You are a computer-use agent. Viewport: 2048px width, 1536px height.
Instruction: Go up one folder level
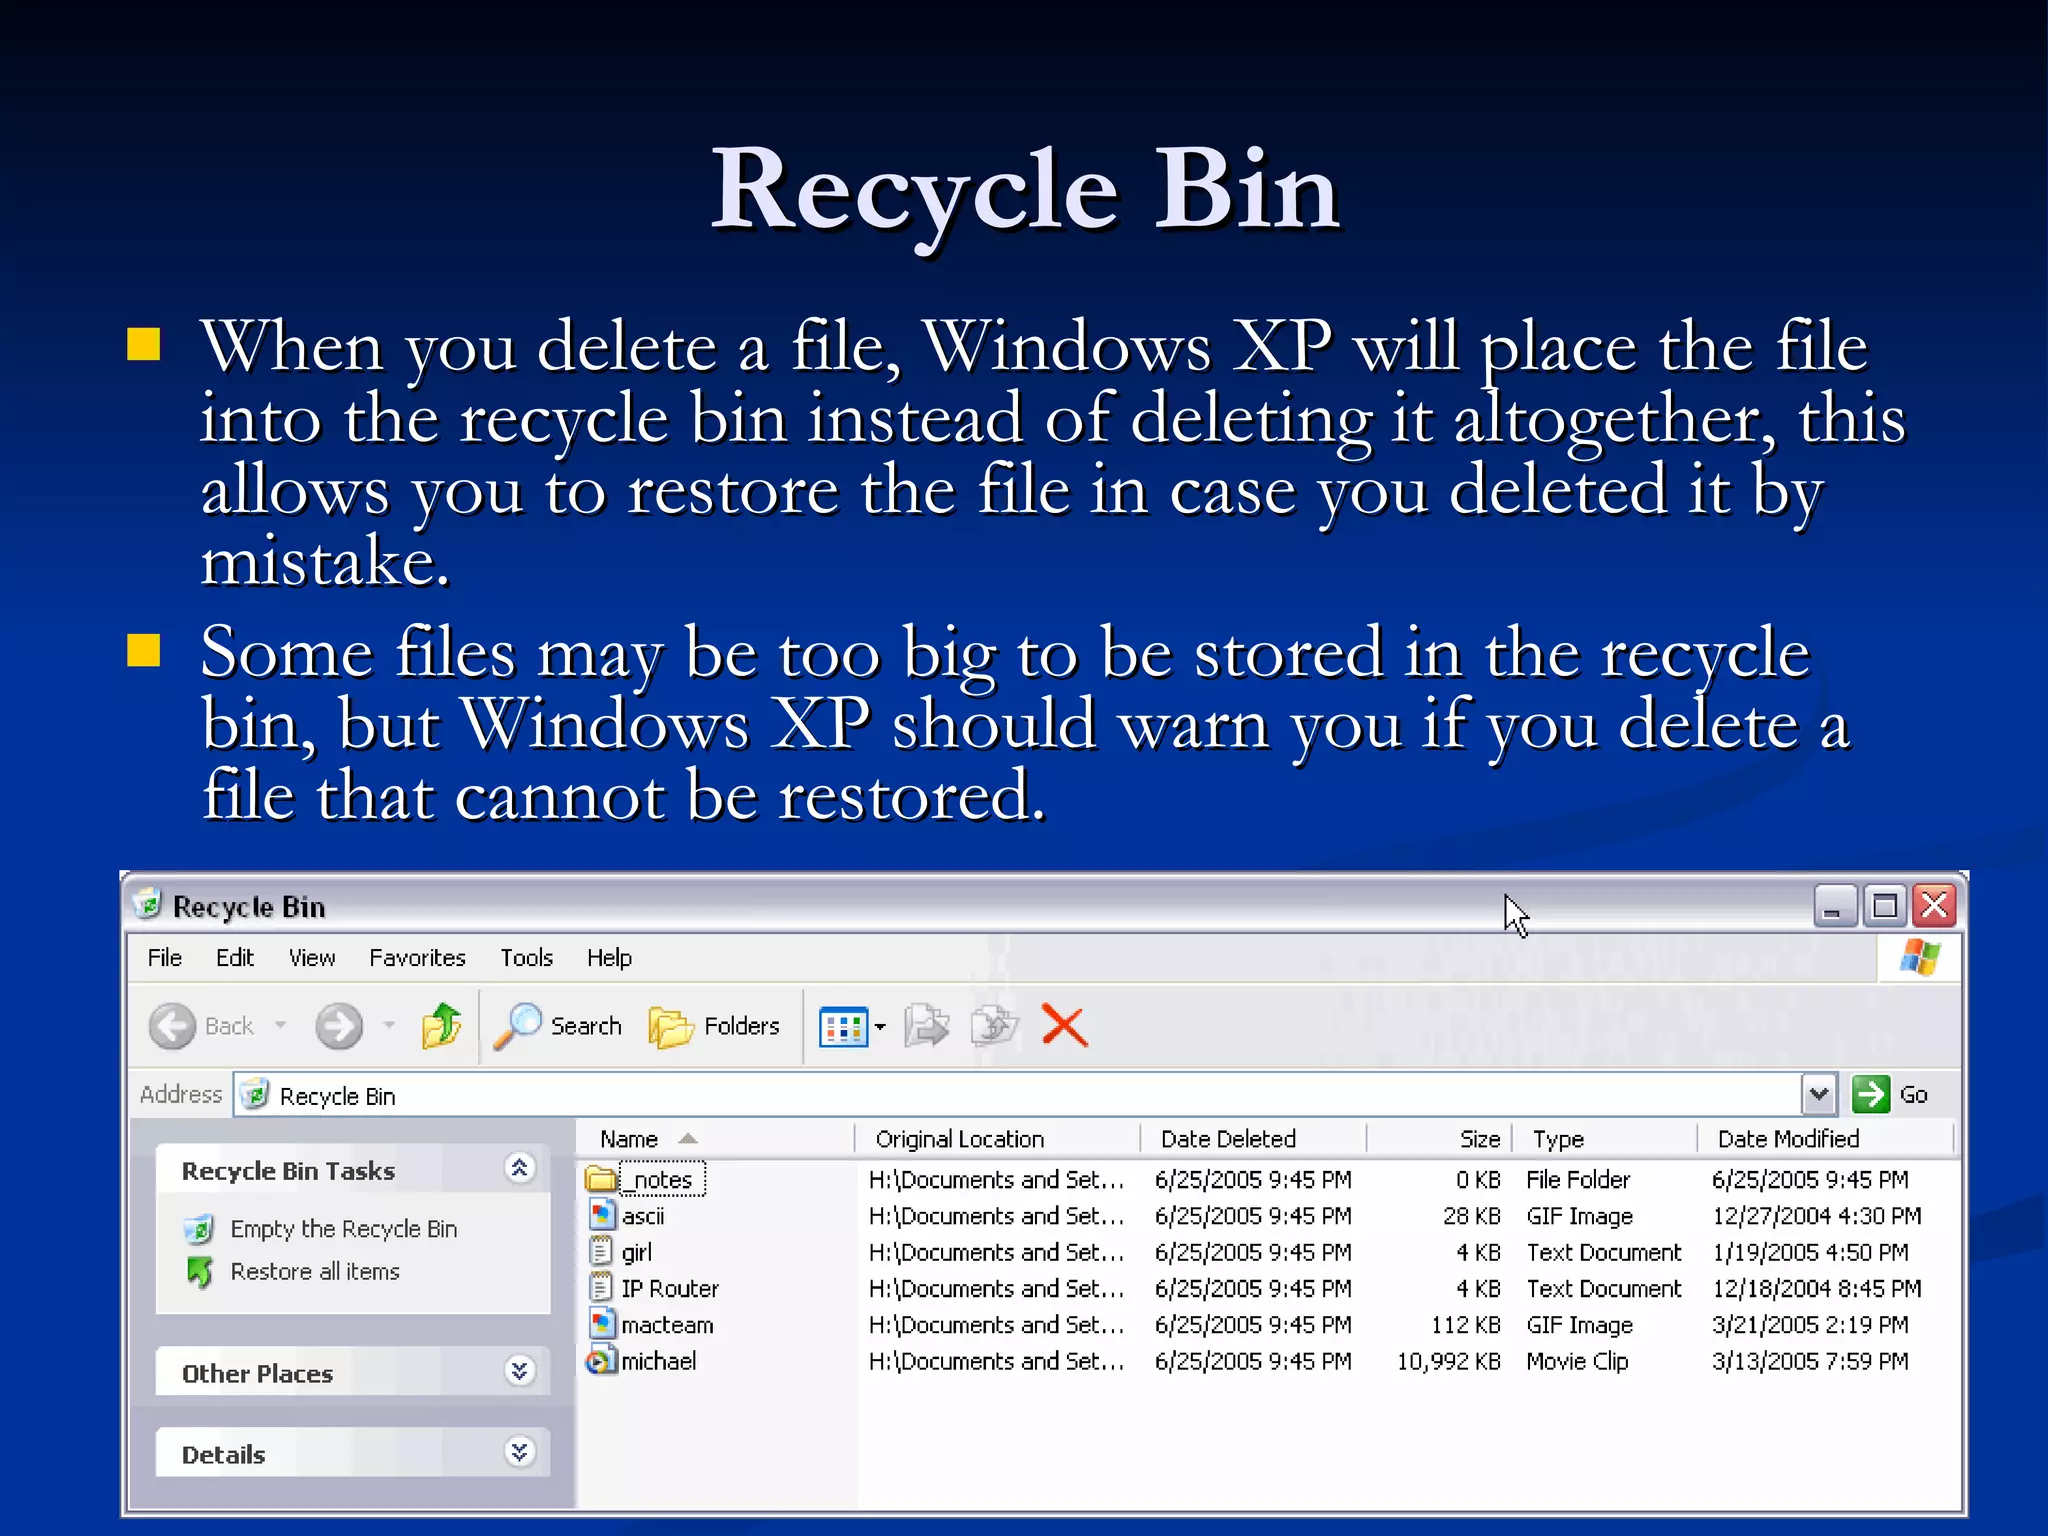(x=441, y=1026)
